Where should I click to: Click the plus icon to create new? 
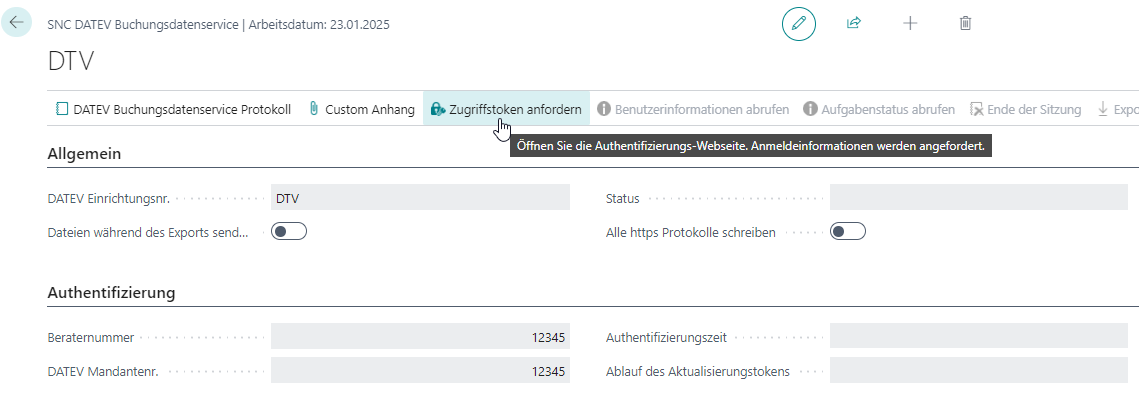(x=910, y=23)
